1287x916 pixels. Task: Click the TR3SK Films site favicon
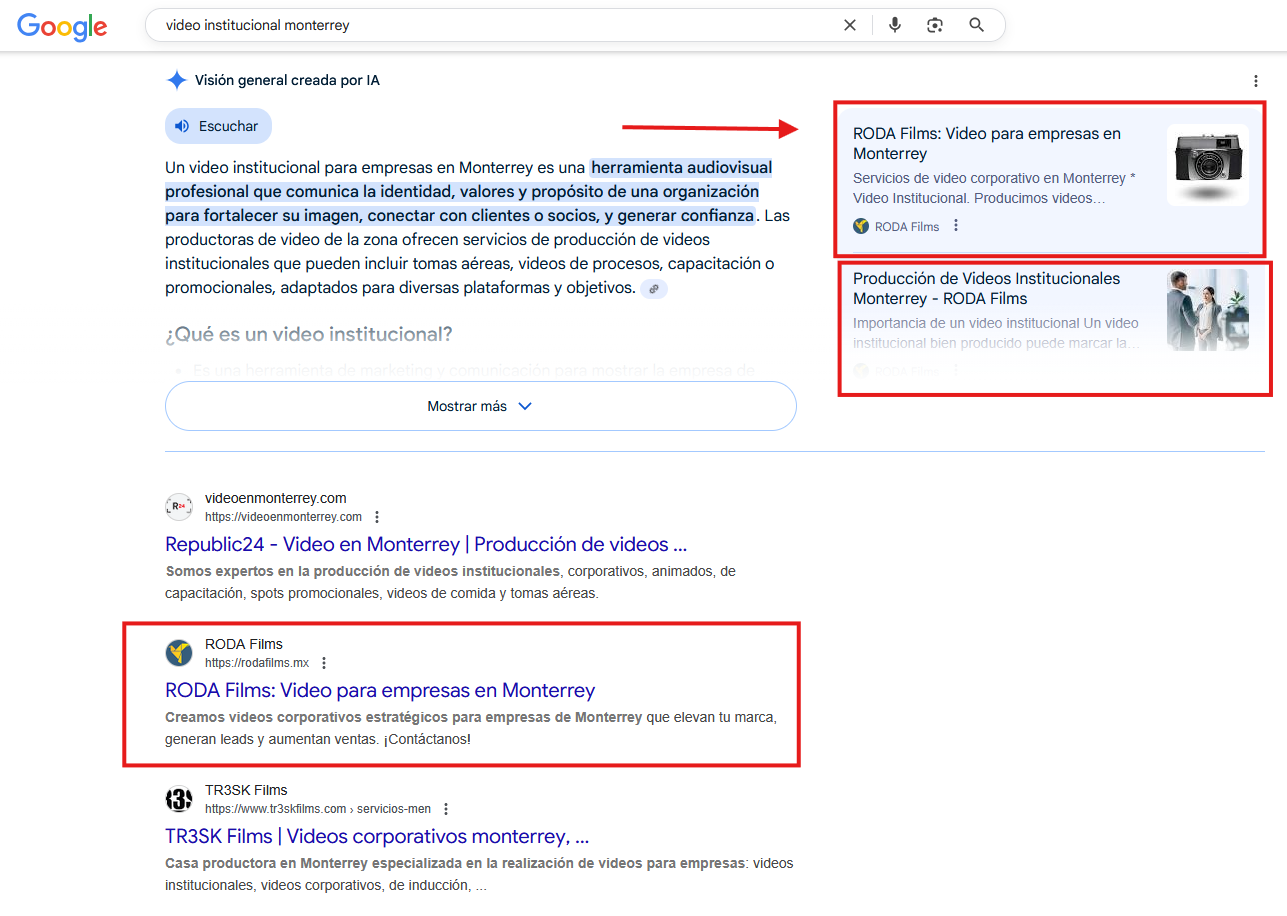pyautogui.click(x=178, y=799)
